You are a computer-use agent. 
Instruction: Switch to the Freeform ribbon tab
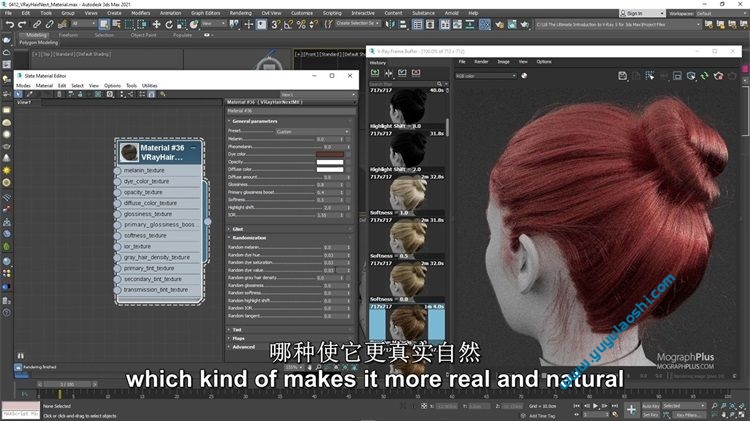[68, 35]
